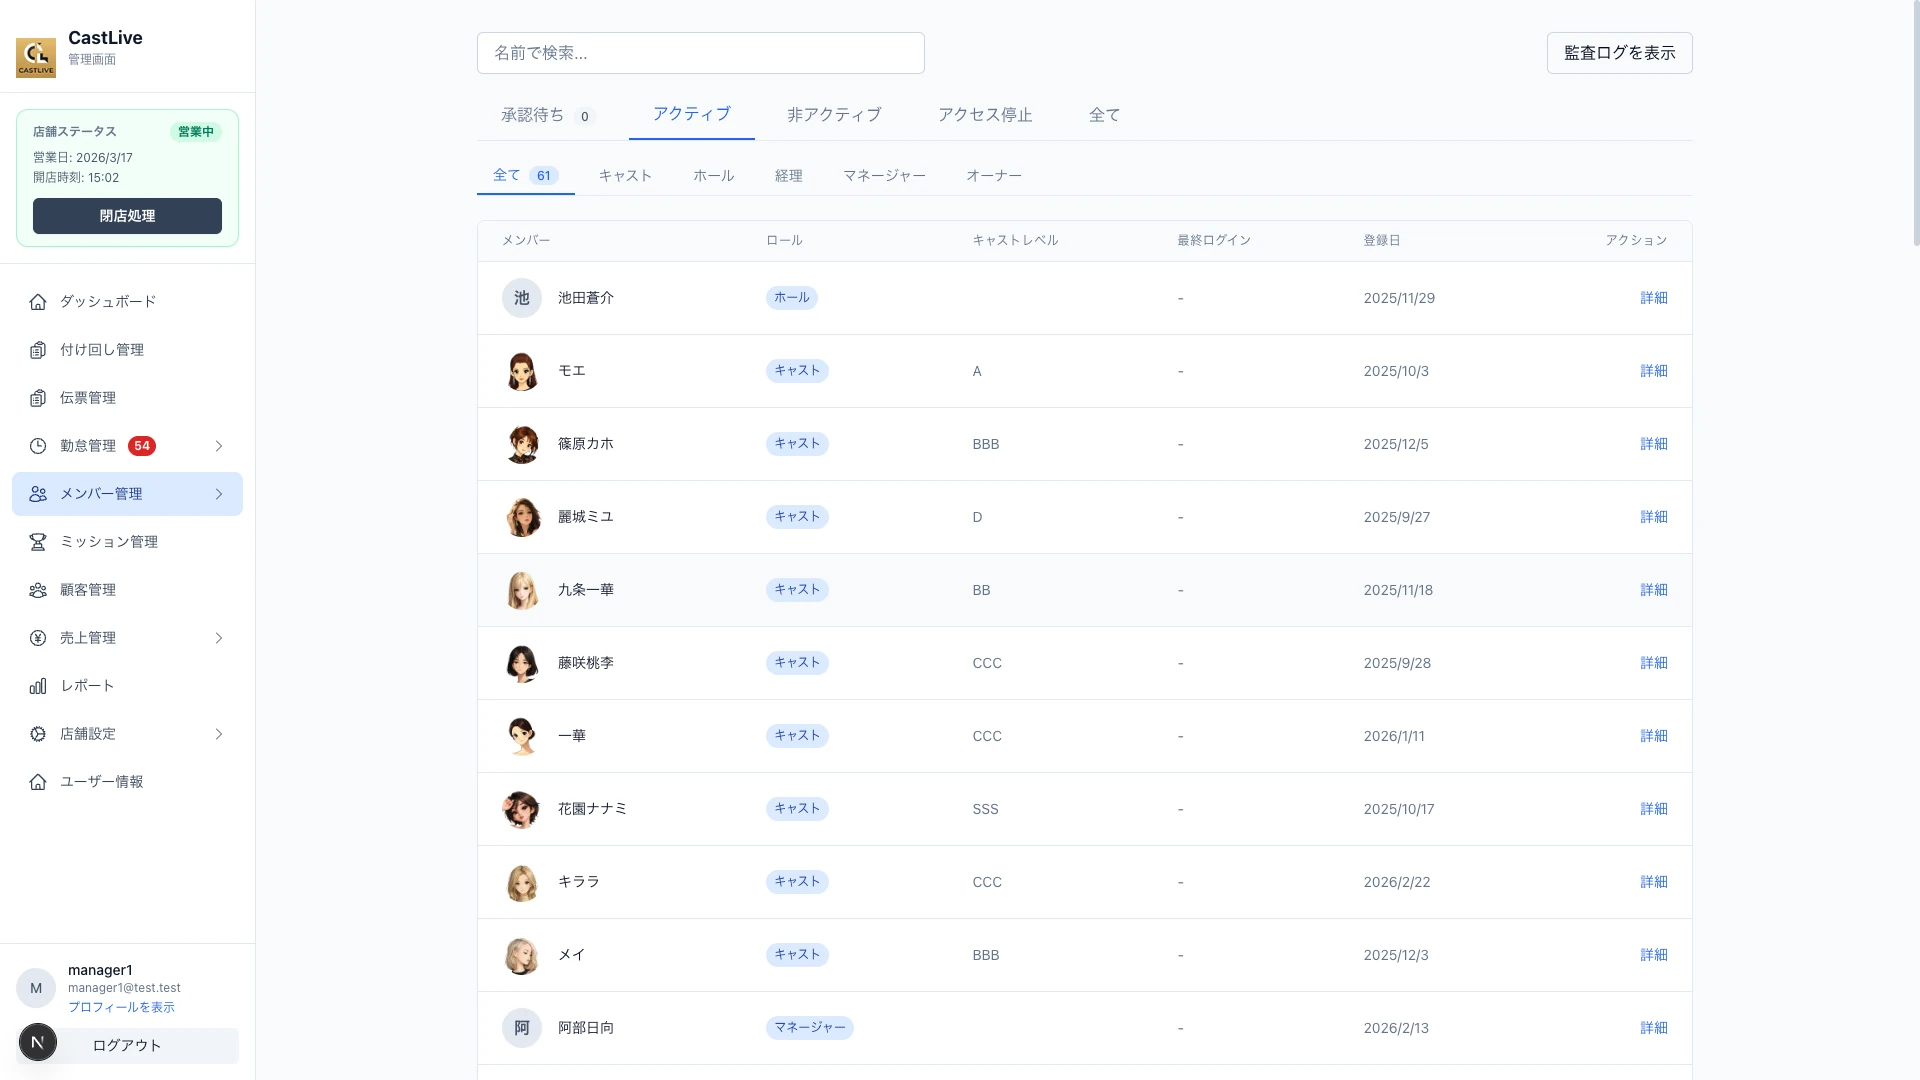Open 店舗設定 via the gear icon
The height and width of the screenshot is (1080, 1920).
(38, 733)
